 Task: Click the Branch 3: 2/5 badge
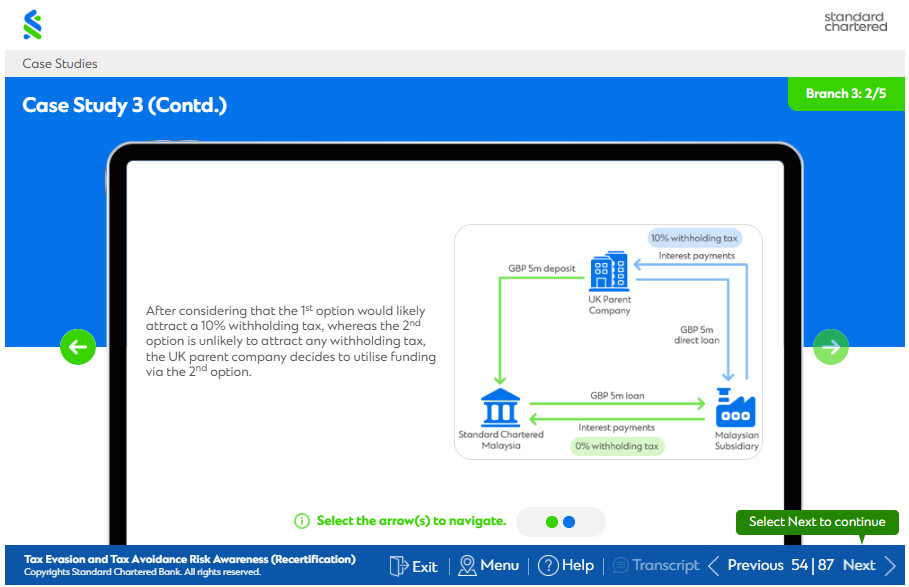pos(846,93)
